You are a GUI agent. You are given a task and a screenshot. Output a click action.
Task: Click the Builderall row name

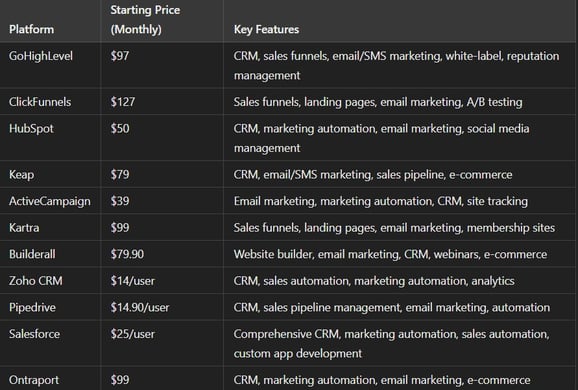[32, 254]
